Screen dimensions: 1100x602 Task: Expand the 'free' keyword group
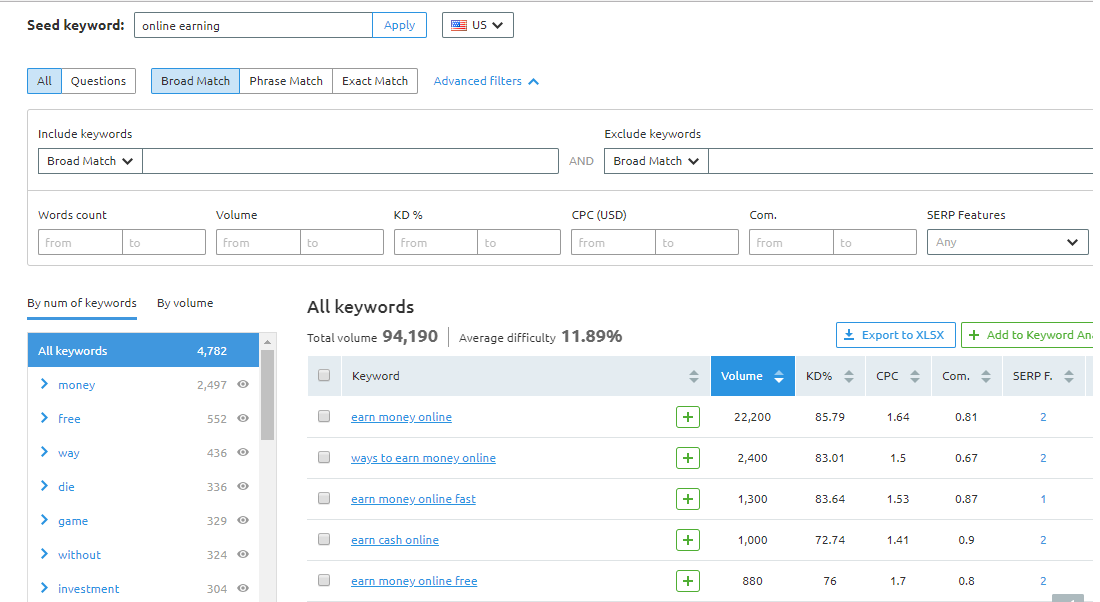pos(44,417)
